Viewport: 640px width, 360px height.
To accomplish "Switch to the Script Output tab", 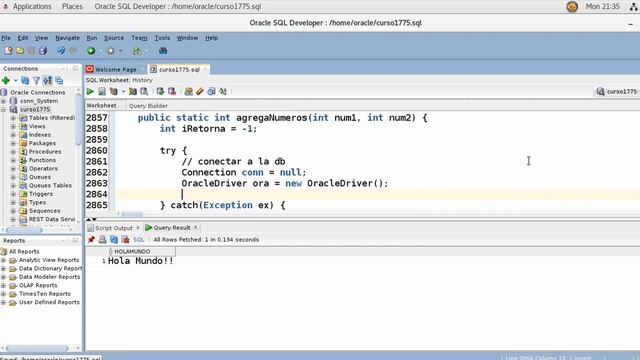I will (x=114, y=228).
